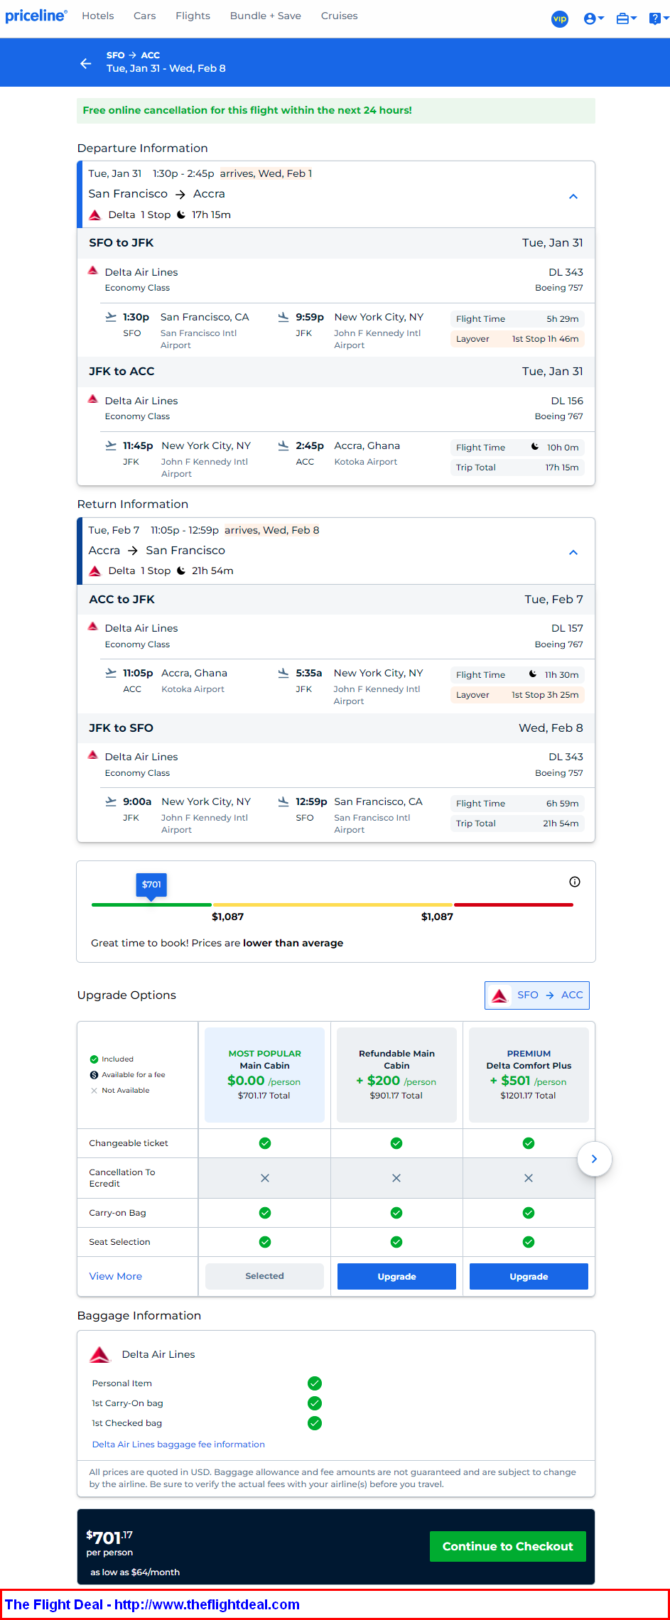
Task: Select the Delta Comfort Plus fare card
Action: pos(529,1074)
